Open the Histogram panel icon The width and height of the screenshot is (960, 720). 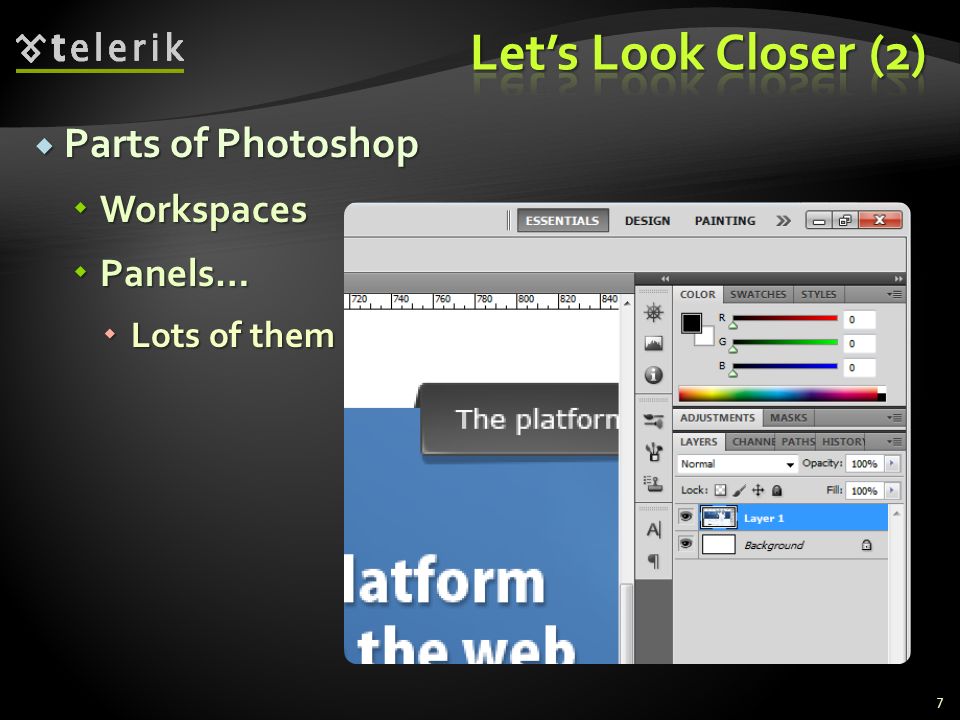[x=653, y=343]
